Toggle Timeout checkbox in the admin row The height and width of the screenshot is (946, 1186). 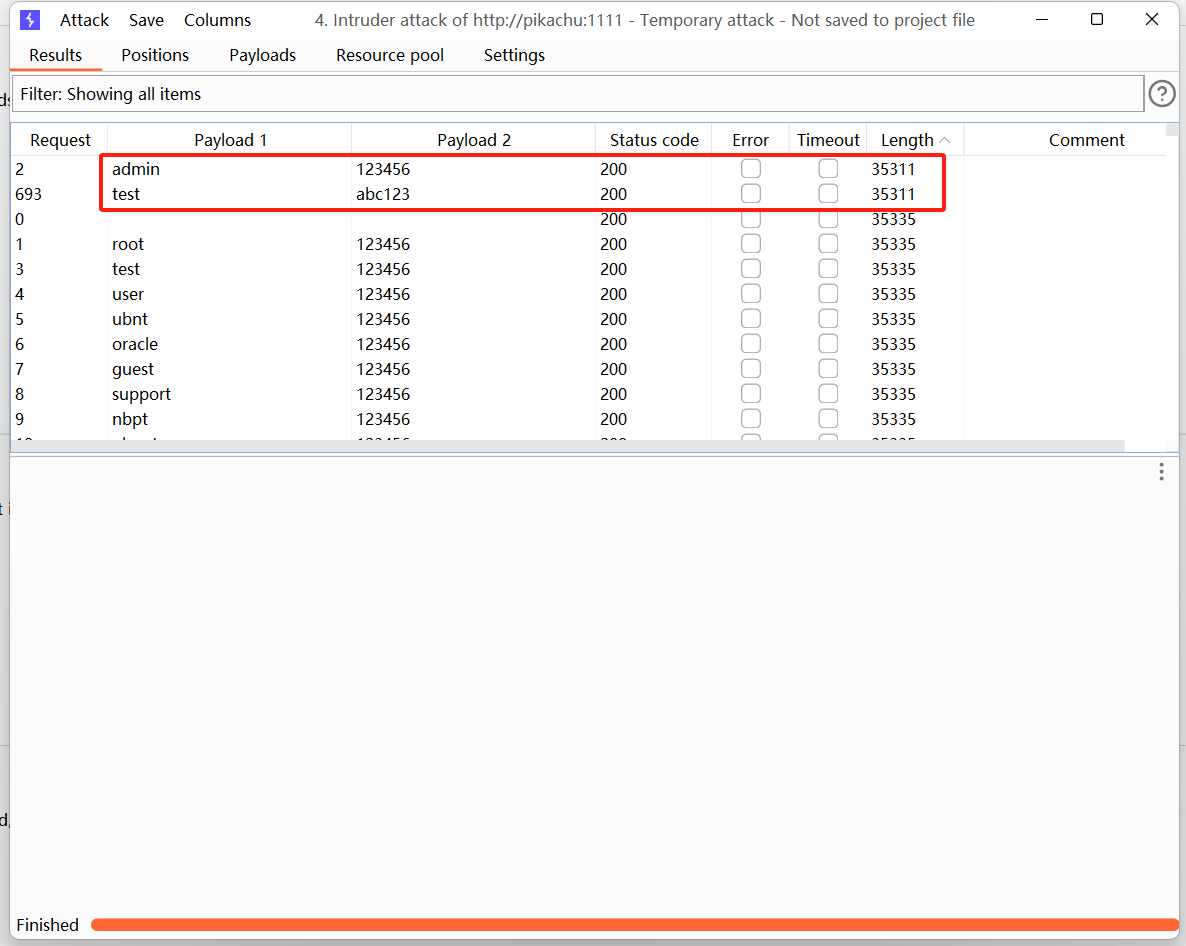pos(828,169)
